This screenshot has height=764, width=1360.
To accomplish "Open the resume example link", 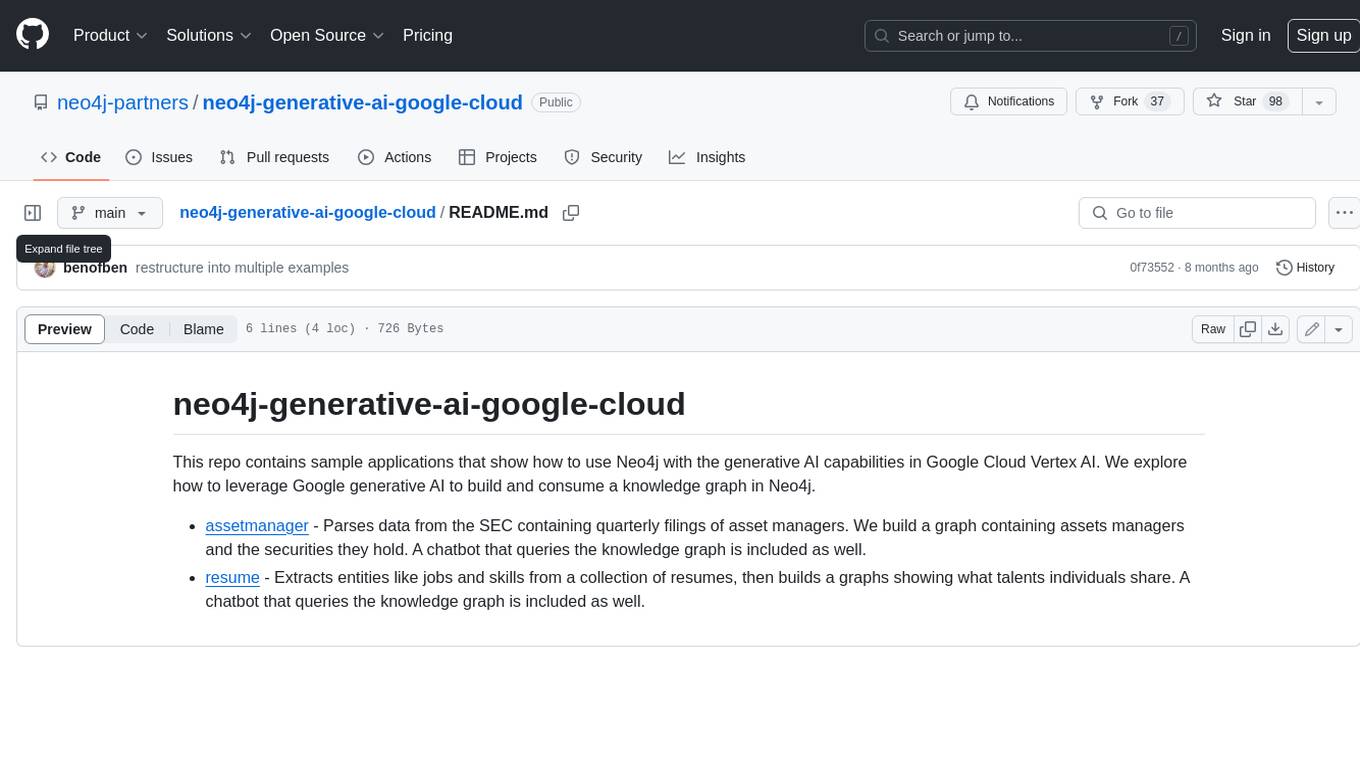I will pos(232,577).
